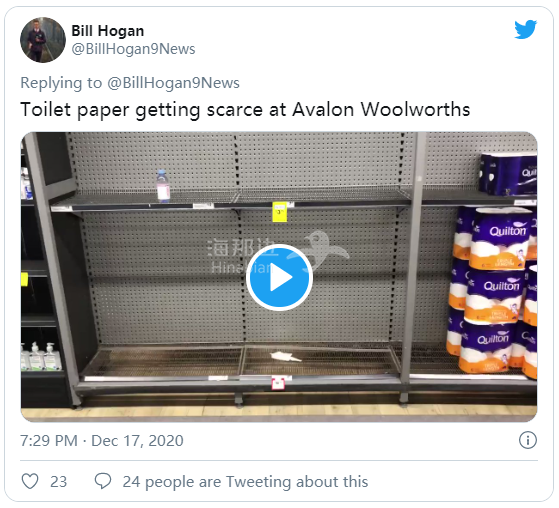
Task: Like the tweet with the heart icon
Action: (30, 481)
